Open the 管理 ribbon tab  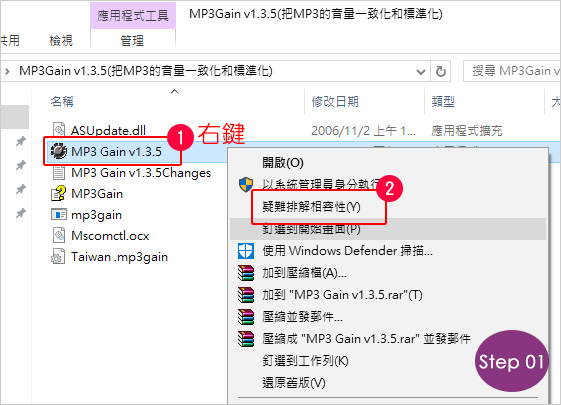[132, 41]
